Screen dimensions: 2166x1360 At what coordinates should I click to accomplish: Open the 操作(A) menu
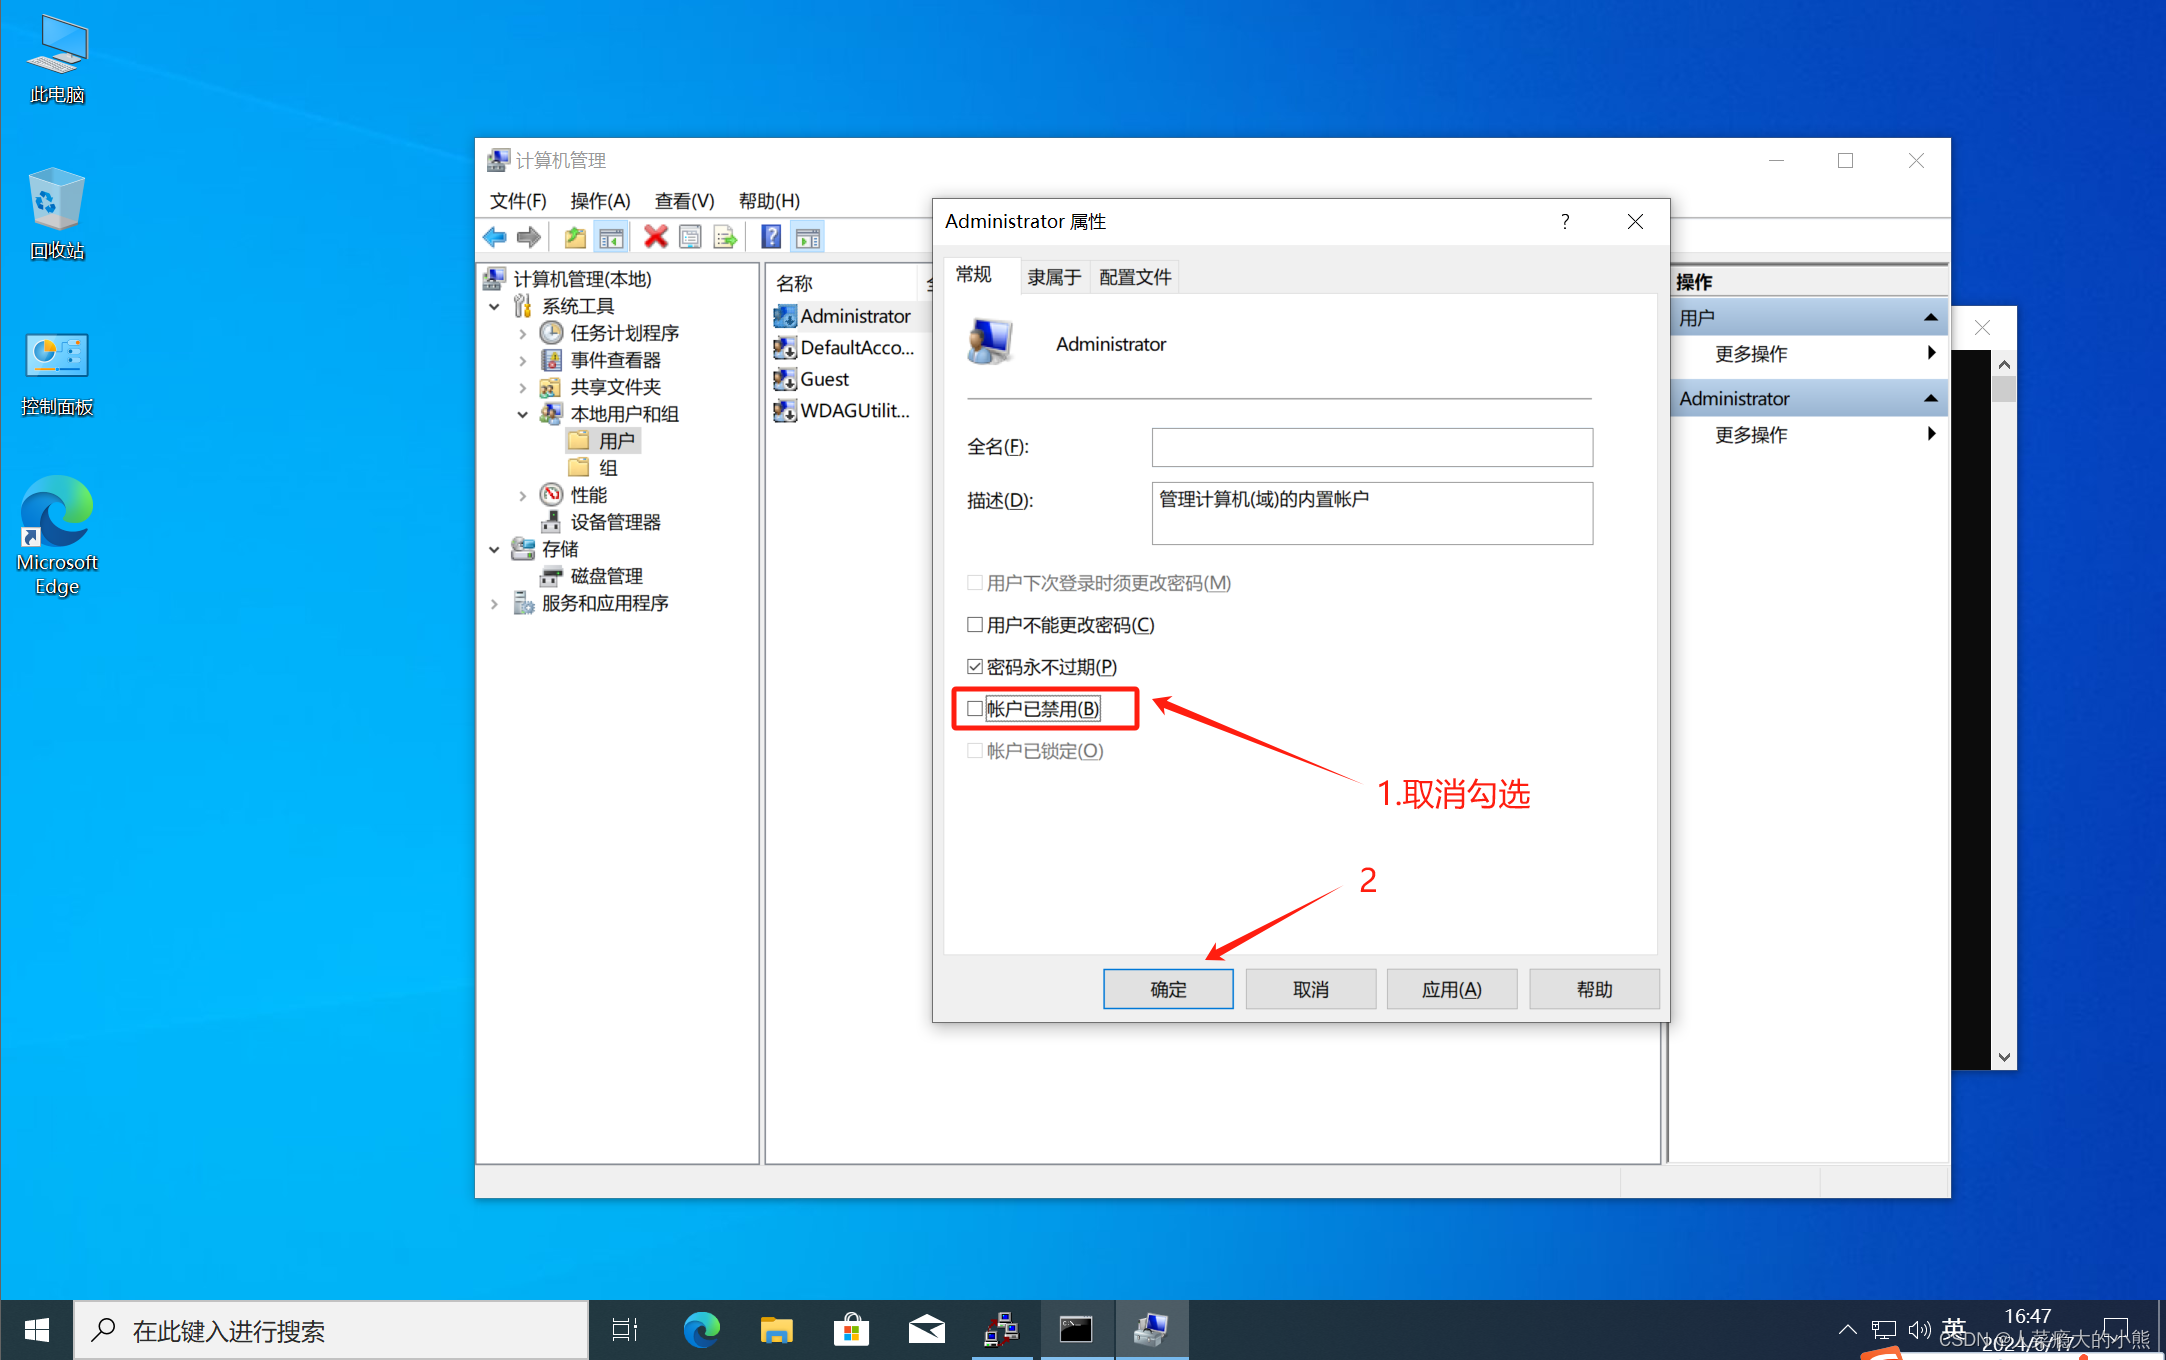tap(600, 201)
